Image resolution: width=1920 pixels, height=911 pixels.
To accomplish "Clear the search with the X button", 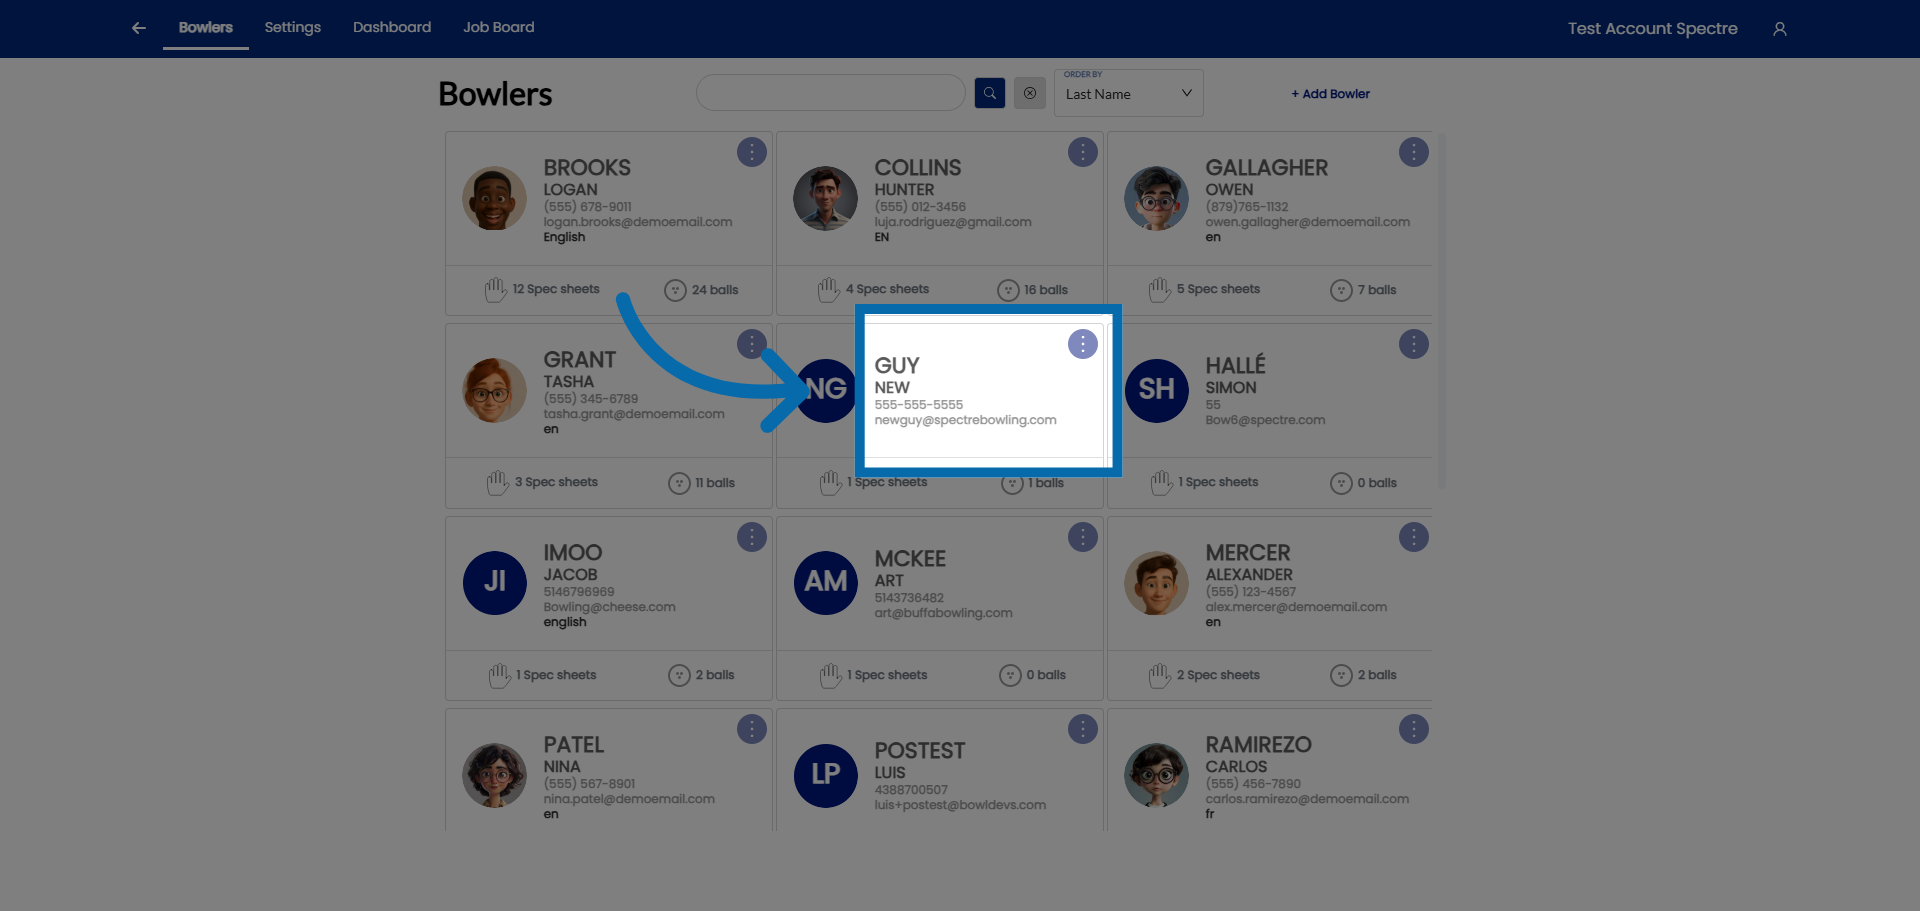I will [1030, 93].
